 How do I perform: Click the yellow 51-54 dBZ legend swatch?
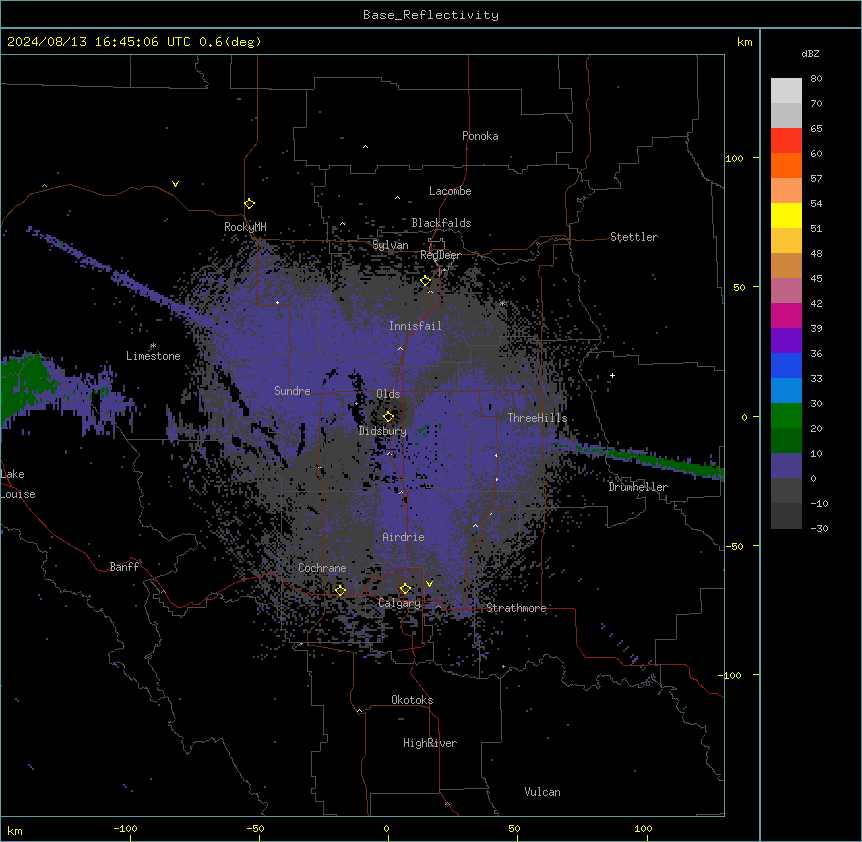[786, 215]
